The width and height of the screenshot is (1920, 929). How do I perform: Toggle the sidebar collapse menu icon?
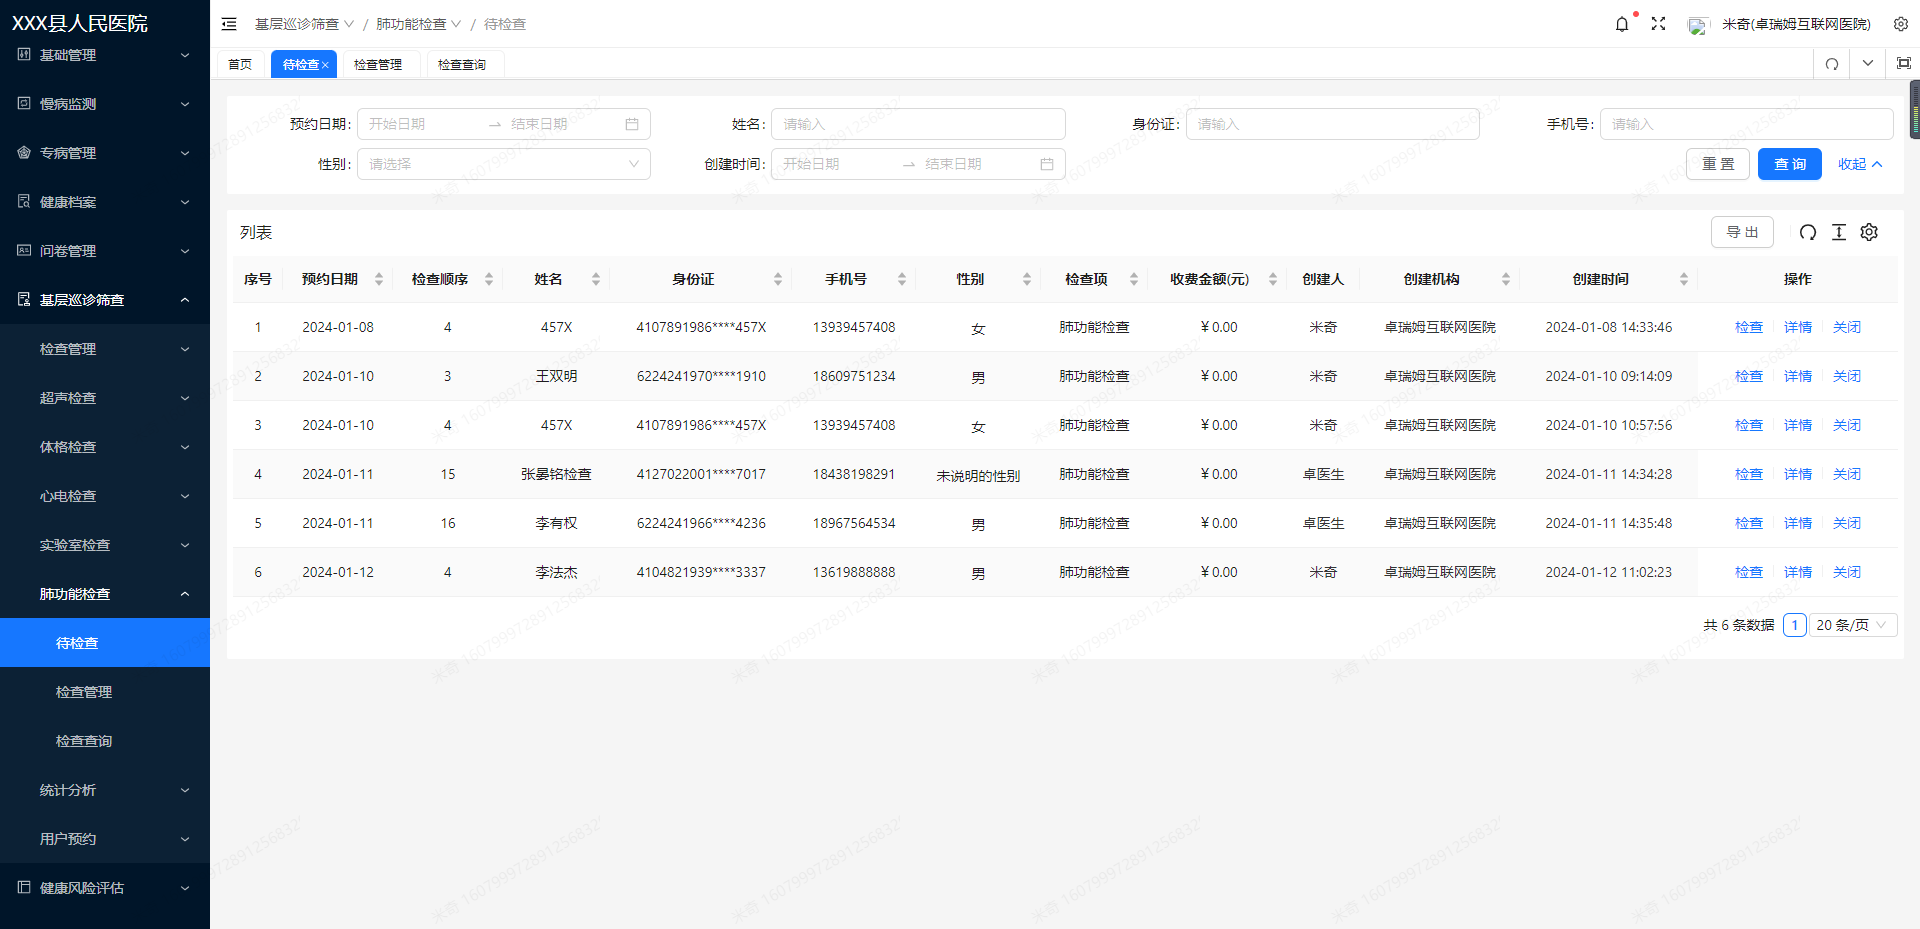click(229, 24)
